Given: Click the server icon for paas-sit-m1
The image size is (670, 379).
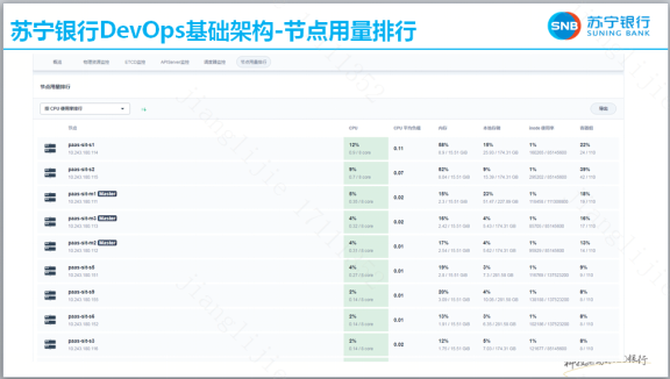Looking at the screenshot, I should [50, 197].
